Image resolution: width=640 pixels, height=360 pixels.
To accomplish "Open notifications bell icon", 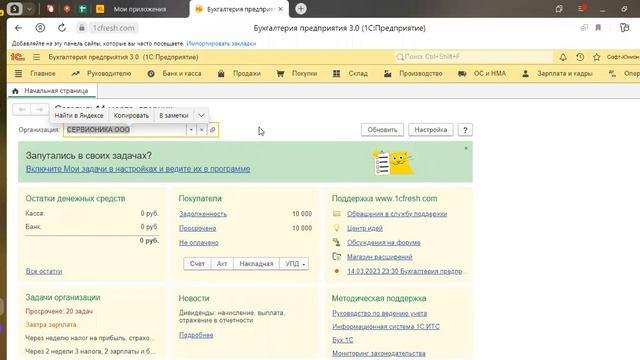I will point(563,57).
